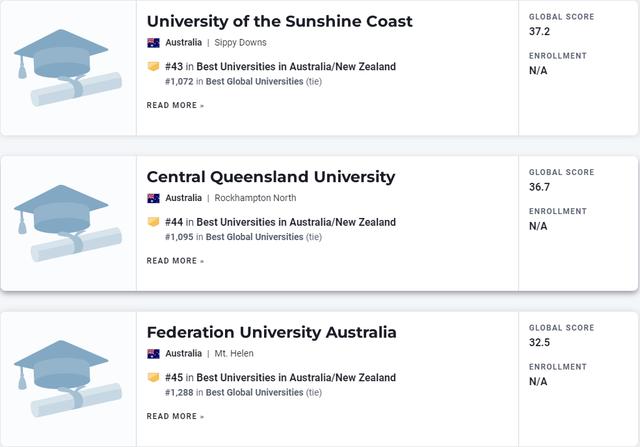Open #43 Best Universities in Australia/New Zealand link

pyautogui.click(x=280, y=67)
